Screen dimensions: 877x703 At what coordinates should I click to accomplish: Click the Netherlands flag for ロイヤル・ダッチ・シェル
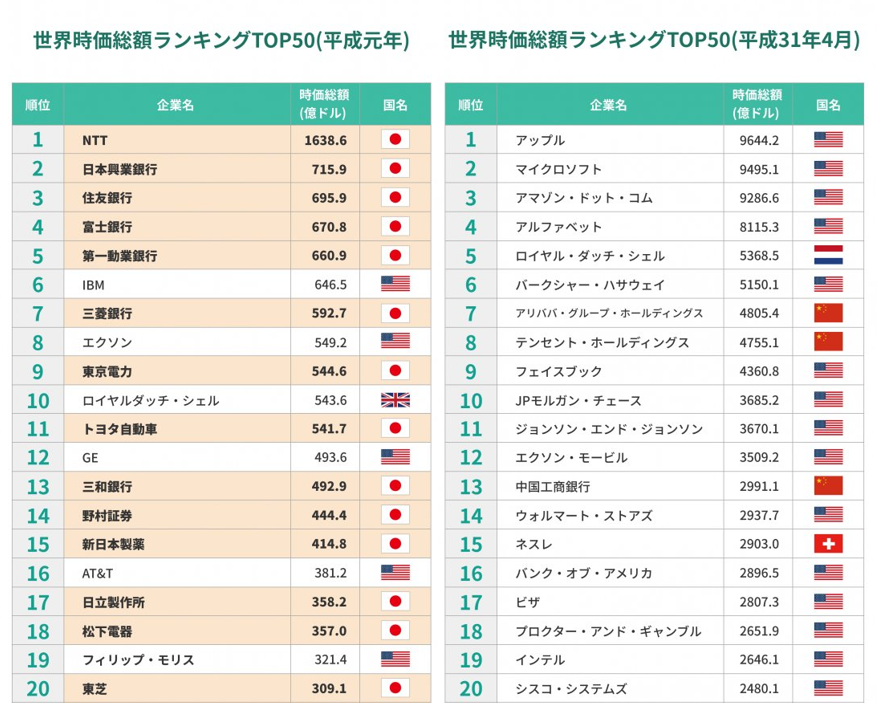click(x=828, y=255)
